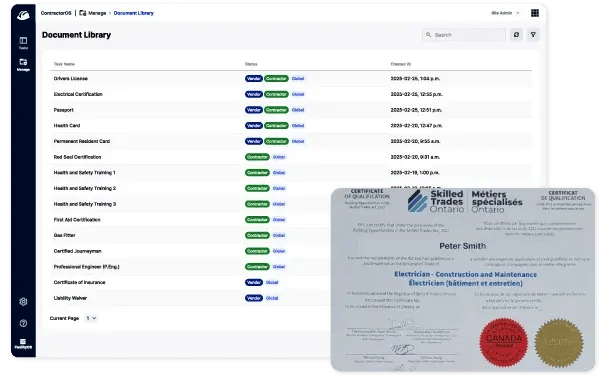Open the Professional Engineer (P.Eng.) row
The width and height of the screenshot is (601, 376).
[x=190, y=267]
